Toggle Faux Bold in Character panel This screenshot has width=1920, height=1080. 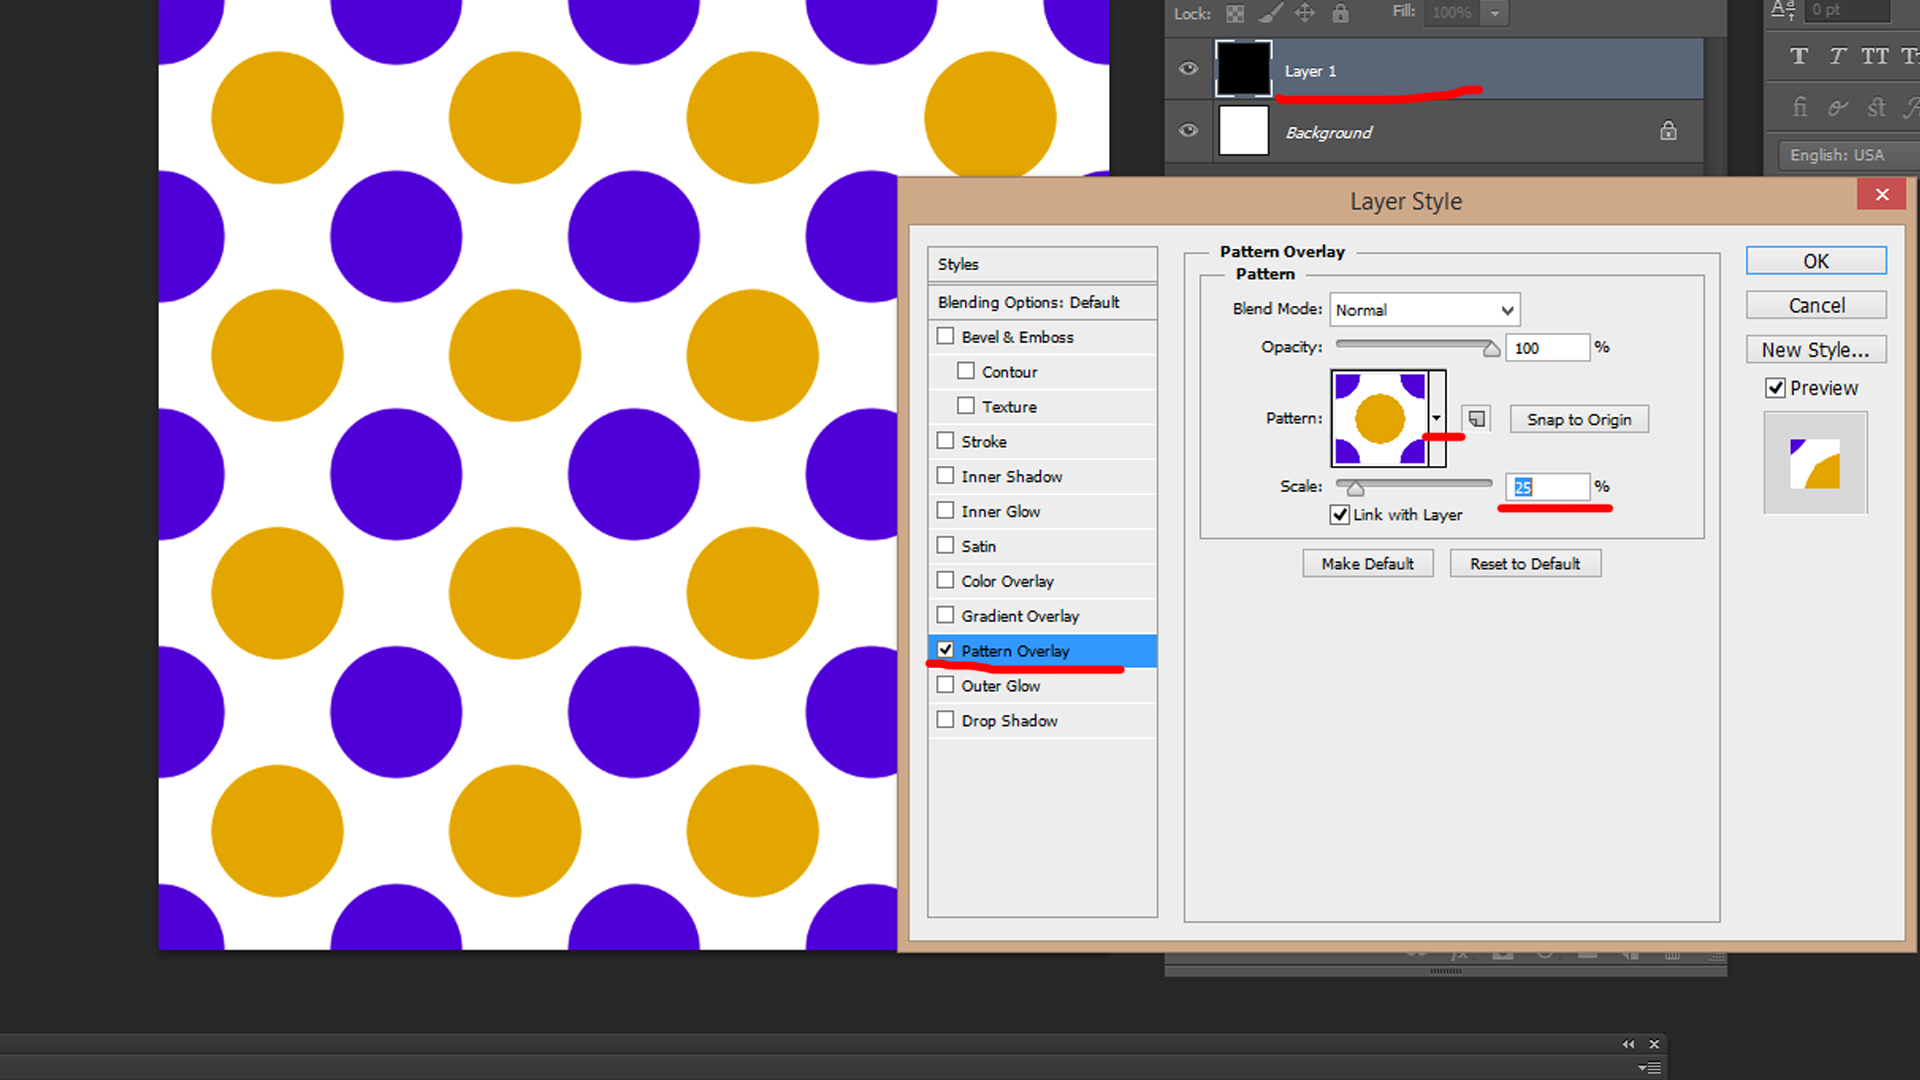1799,56
